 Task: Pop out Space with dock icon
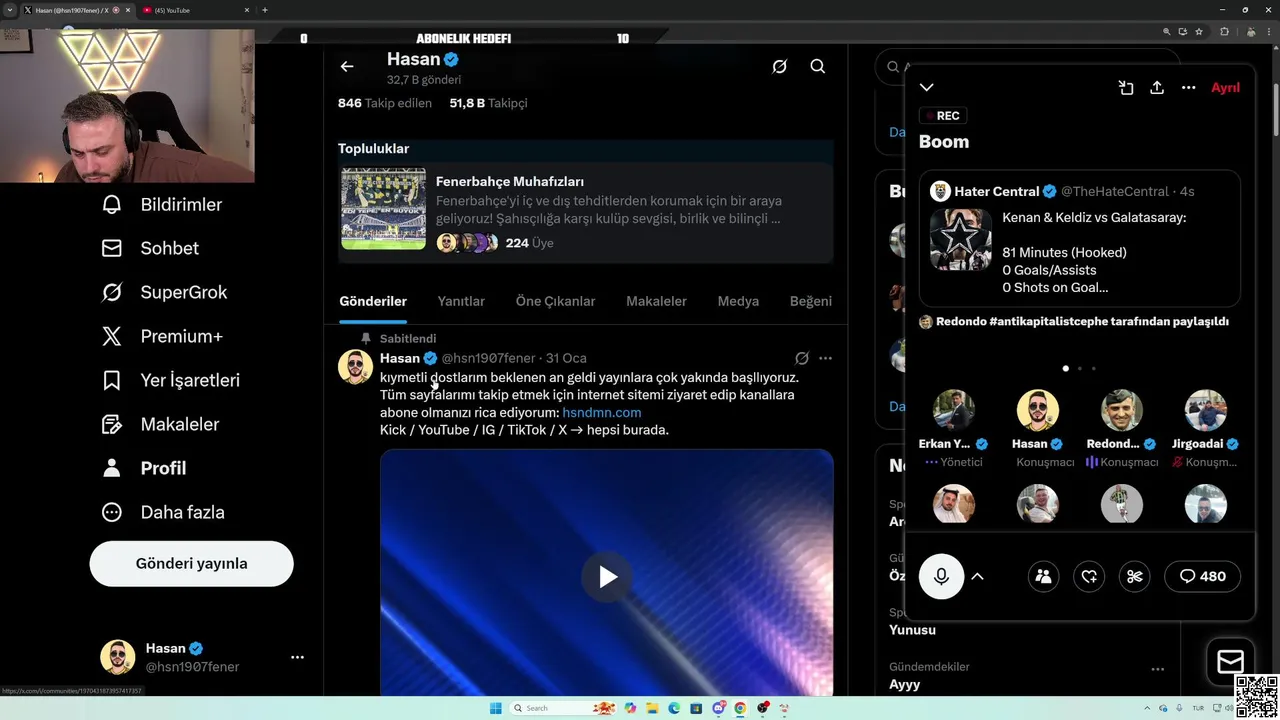(x=1126, y=88)
